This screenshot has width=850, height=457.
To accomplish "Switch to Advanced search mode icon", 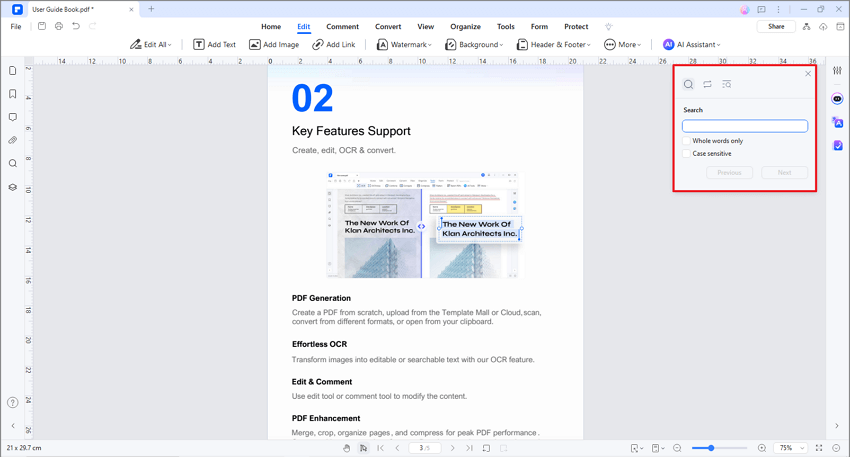I will (x=726, y=84).
